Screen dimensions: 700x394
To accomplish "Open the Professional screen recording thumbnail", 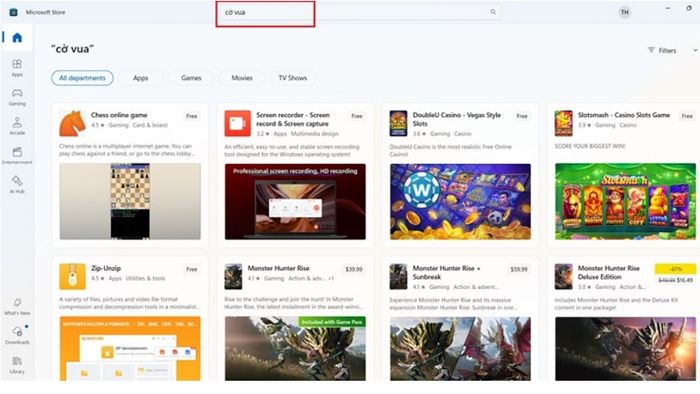I will (x=295, y=201).
